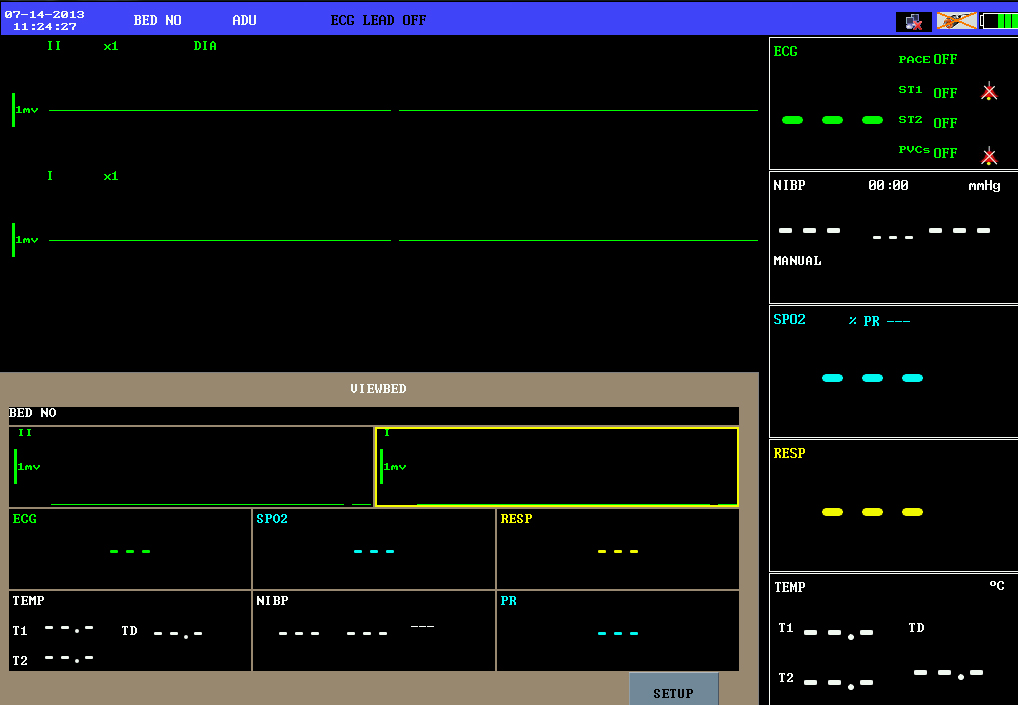This screenshot has height=705, width=1018.
Task: Open the NIBP parameter panel
Action: (x=789, y=185)
